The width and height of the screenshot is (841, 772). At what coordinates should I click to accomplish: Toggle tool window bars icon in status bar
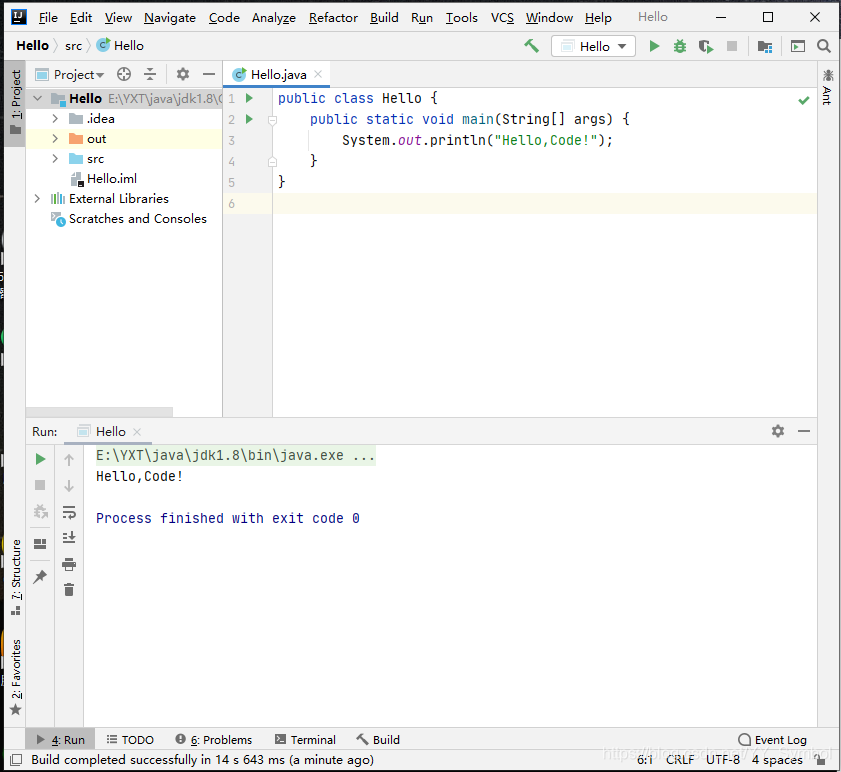tap(16, 760)
